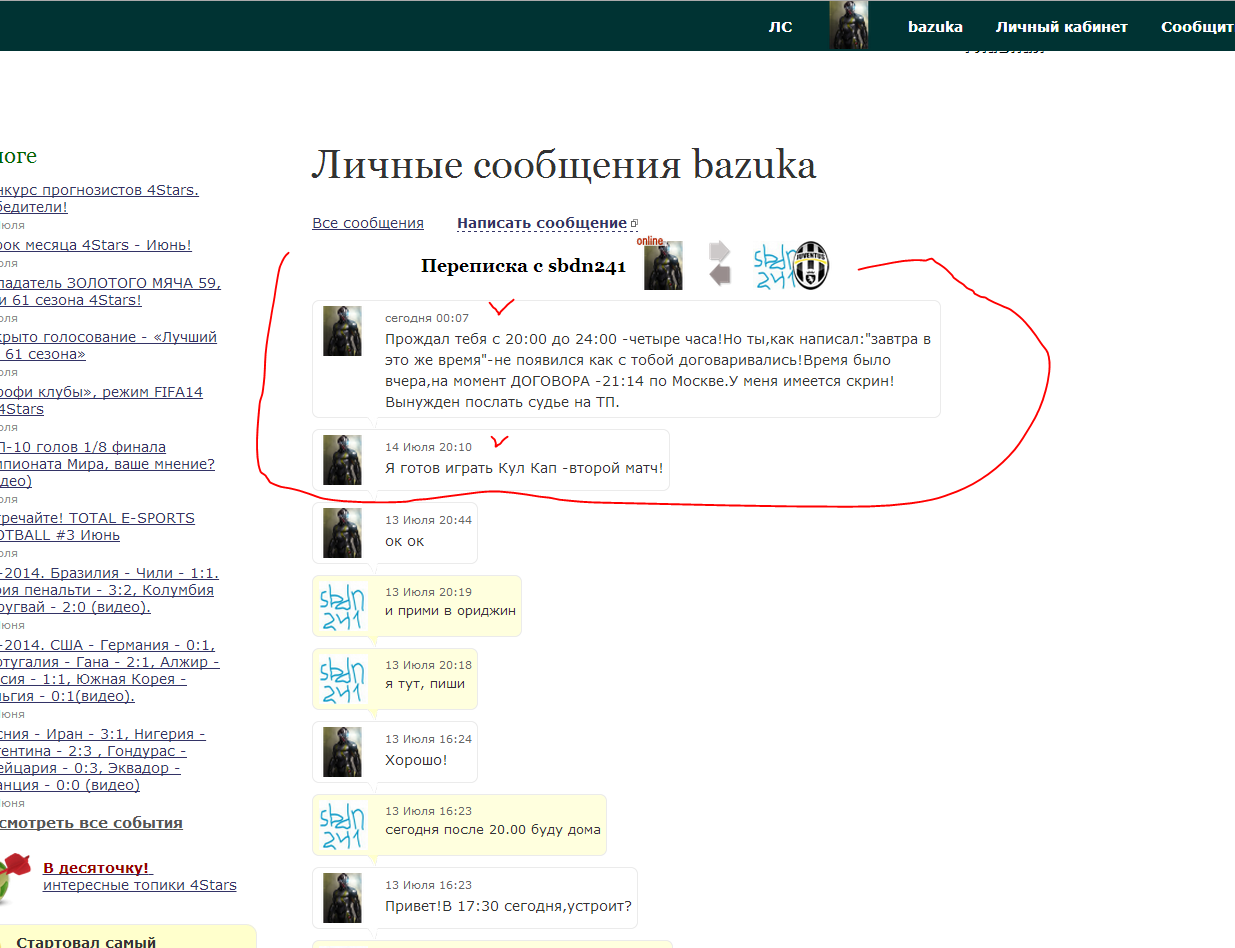
Task: Click the gray swap arrows between avatars
Action: coord(719,264)
